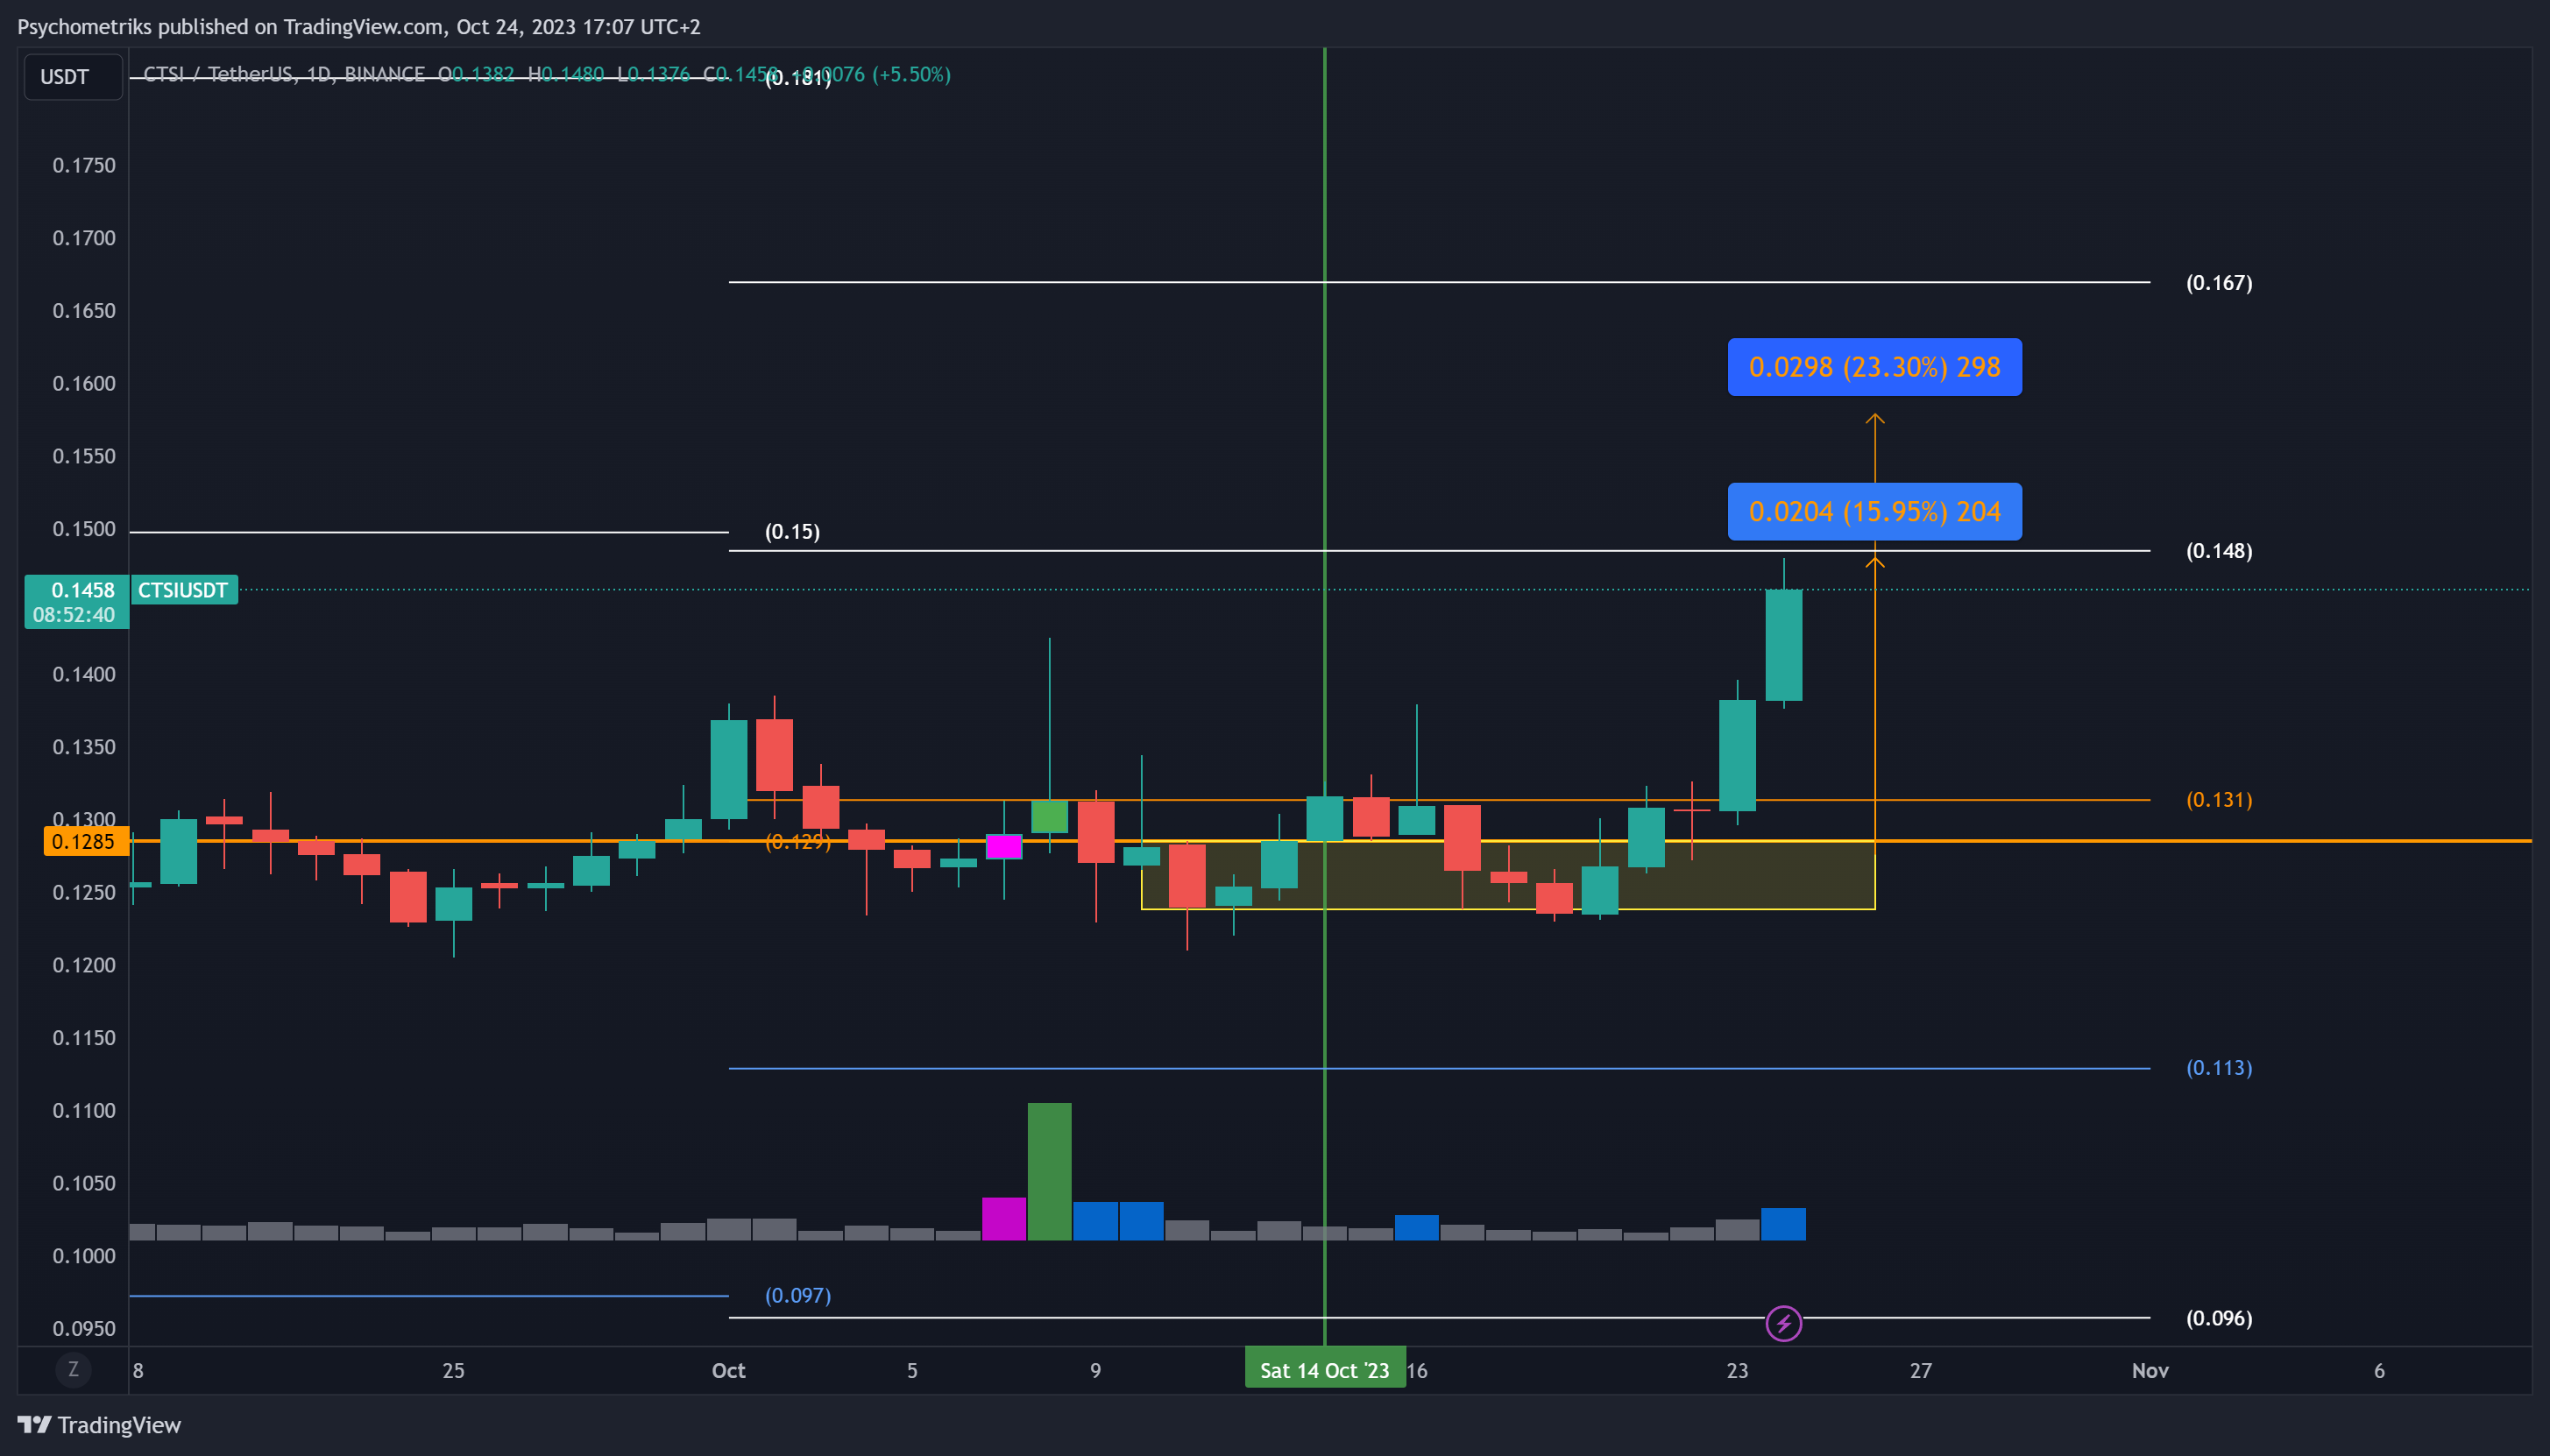
Task: Click the magenta volume bar
Action: [1004, 1218]
